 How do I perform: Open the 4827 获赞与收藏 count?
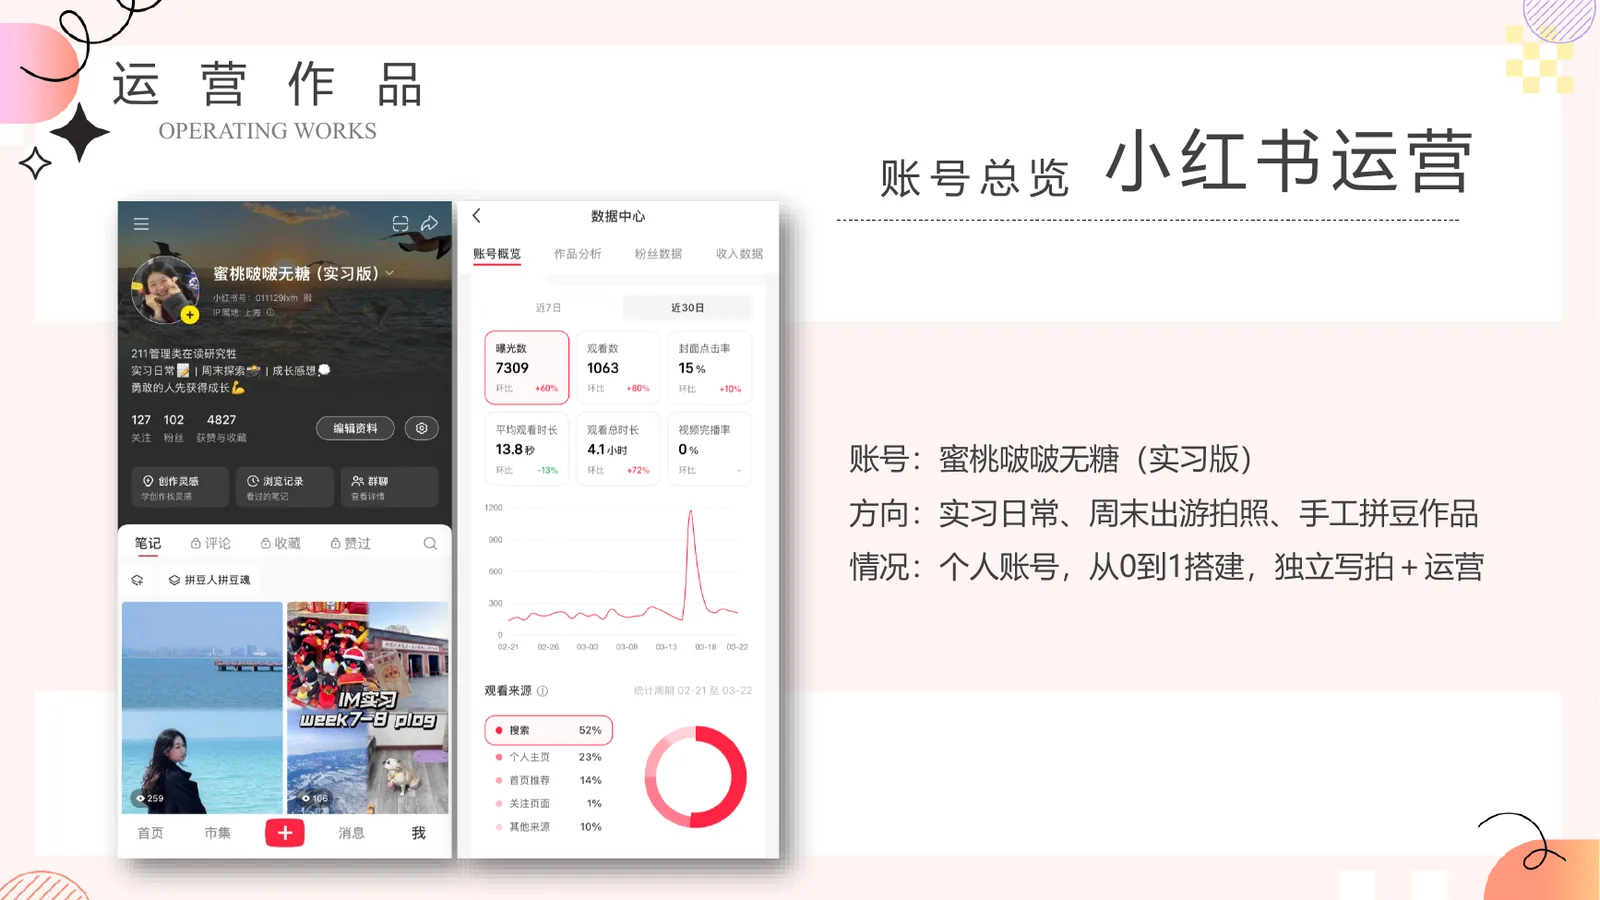tap(221, 428)
